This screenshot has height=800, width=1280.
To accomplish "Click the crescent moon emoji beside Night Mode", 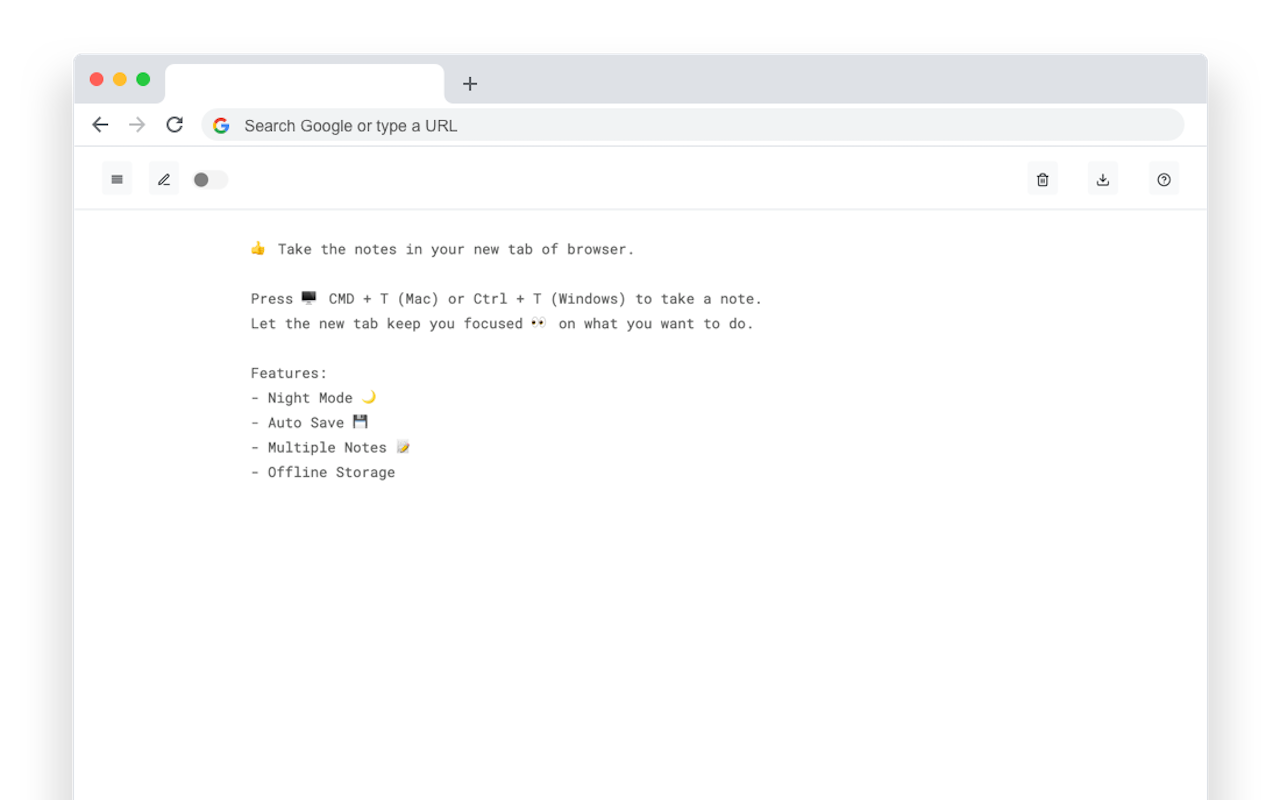I will (x=367, y=397).
